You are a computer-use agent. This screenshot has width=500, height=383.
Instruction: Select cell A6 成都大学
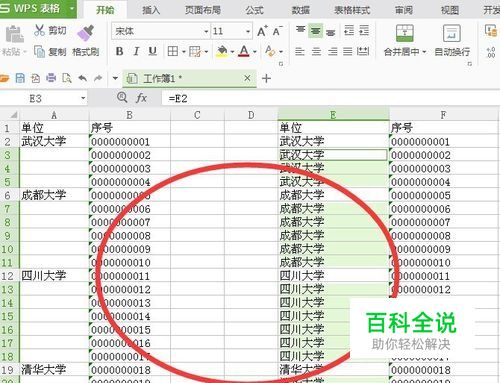pyautogui.click(x=54, y=195)
